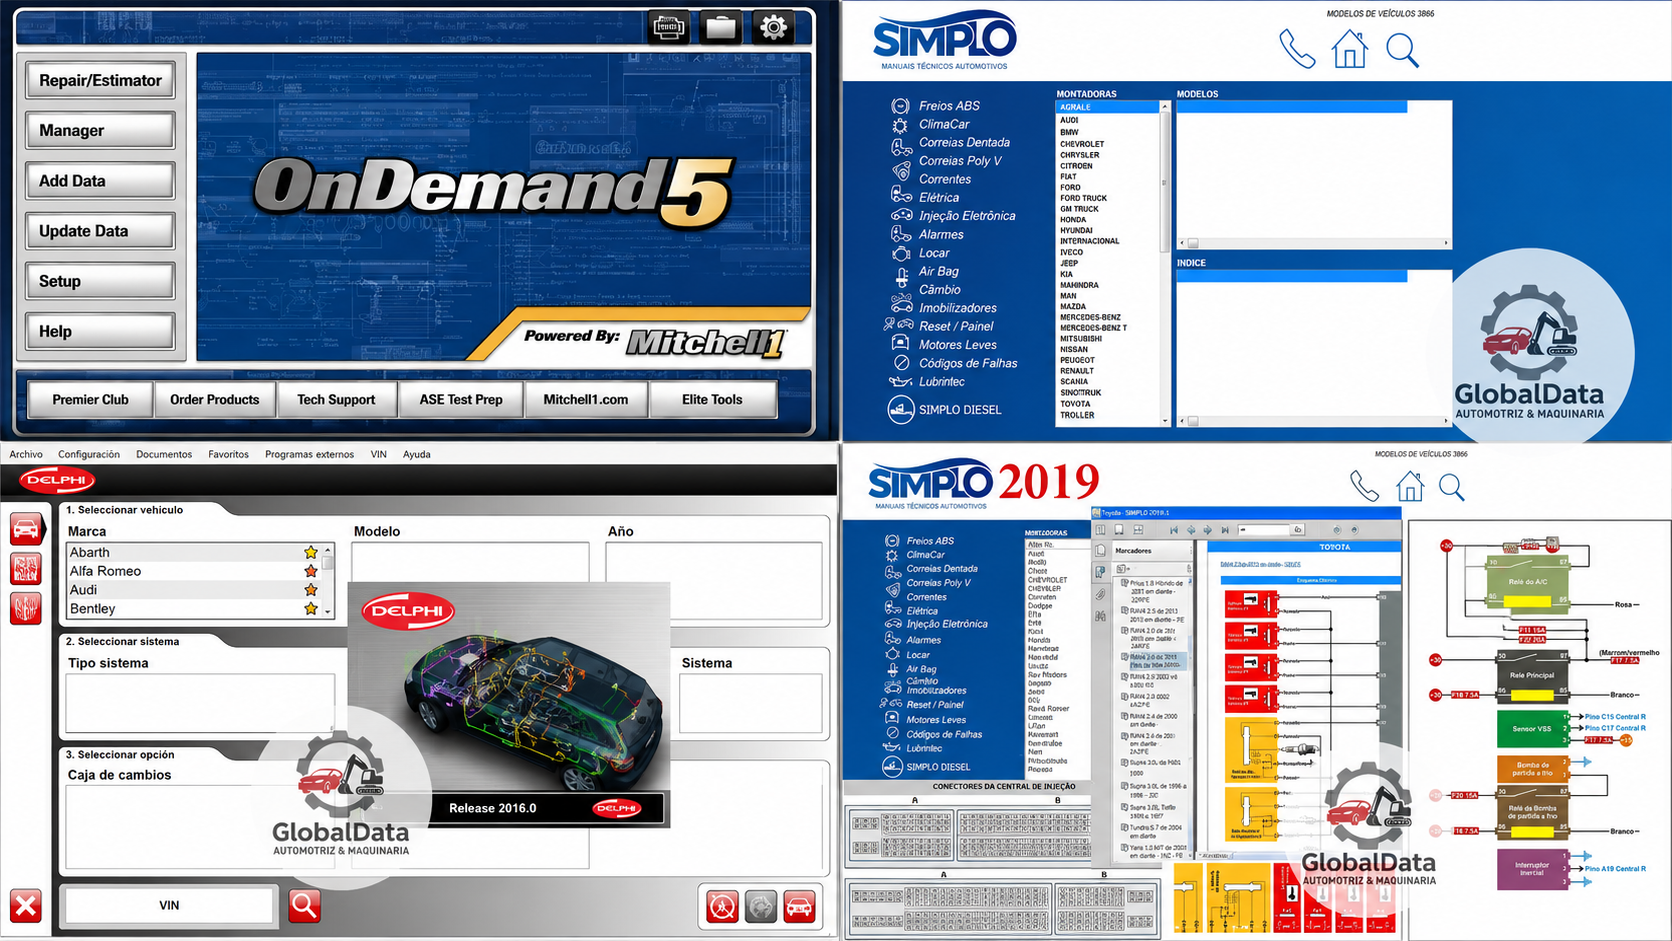Click the INDICE panel horizontal scrollbar in Simplo
The width and height of the screenshot is (1672, 941).
(1314, 421)
